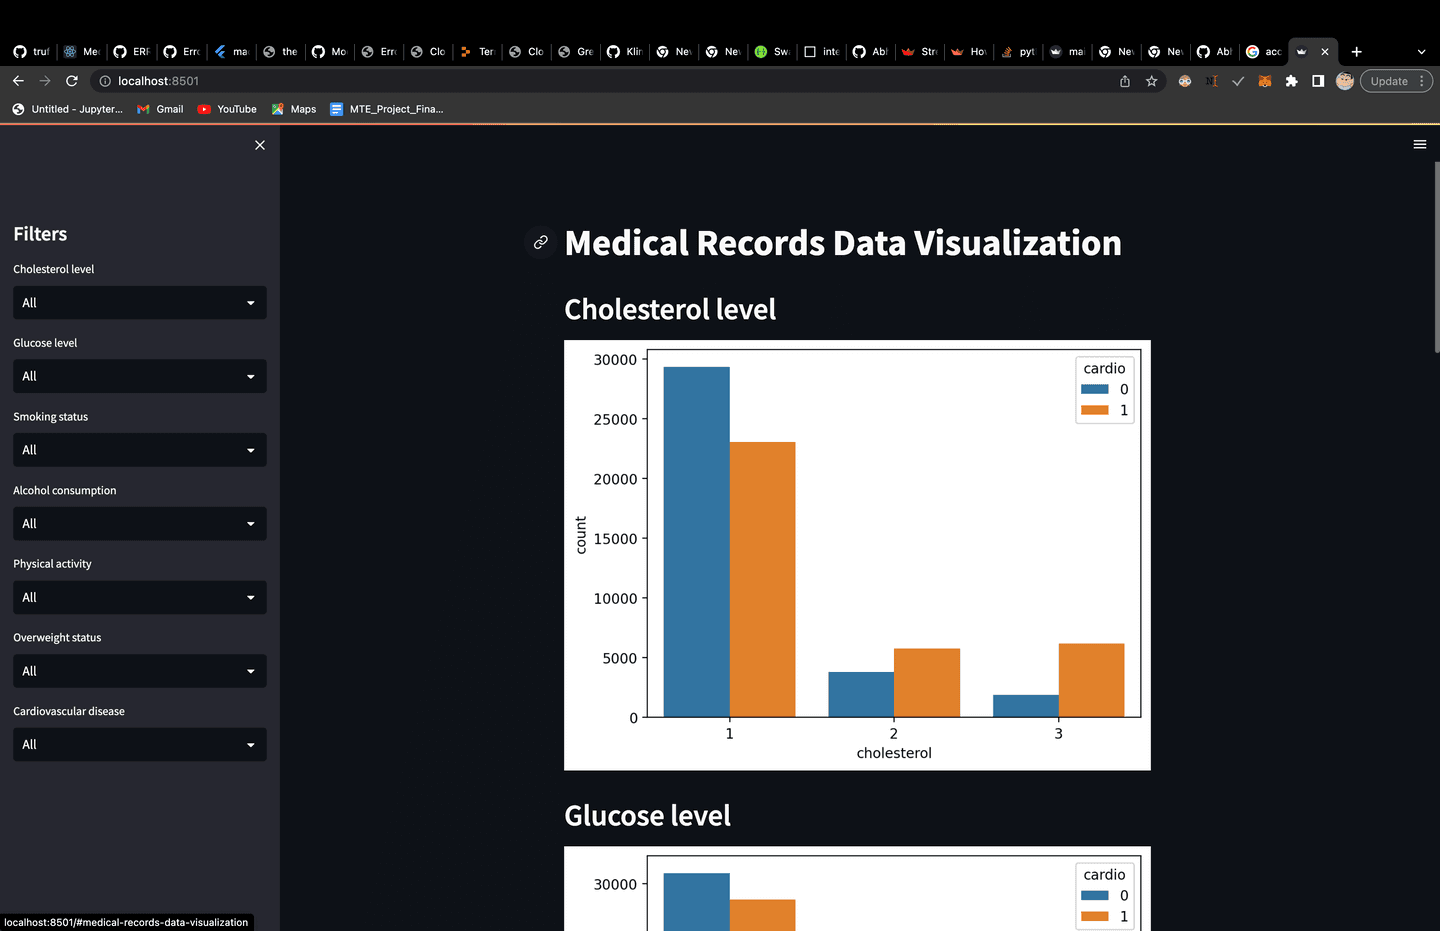Reload the localhost page
This screenshot has width=1440, height=931.
[72, 81]
